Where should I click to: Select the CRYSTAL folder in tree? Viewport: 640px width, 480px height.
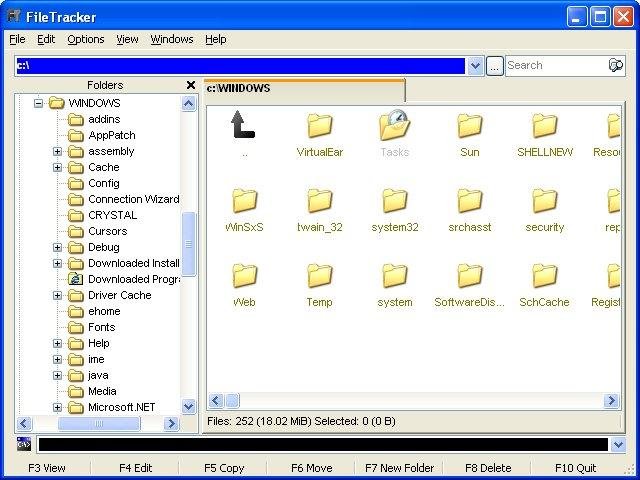click(x=102, y=215)
